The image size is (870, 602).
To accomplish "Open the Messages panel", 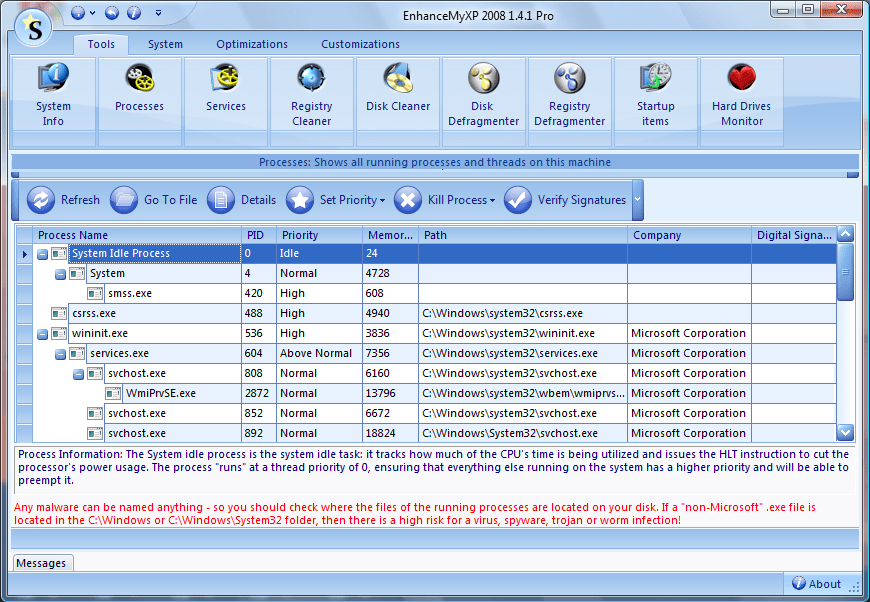I will pos(42,563).
